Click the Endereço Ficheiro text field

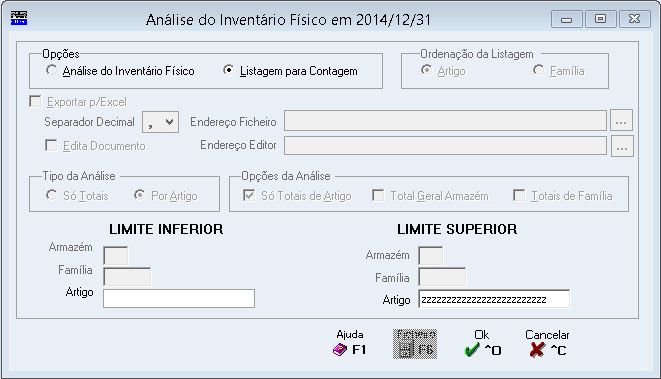click(x=445, y=121)
